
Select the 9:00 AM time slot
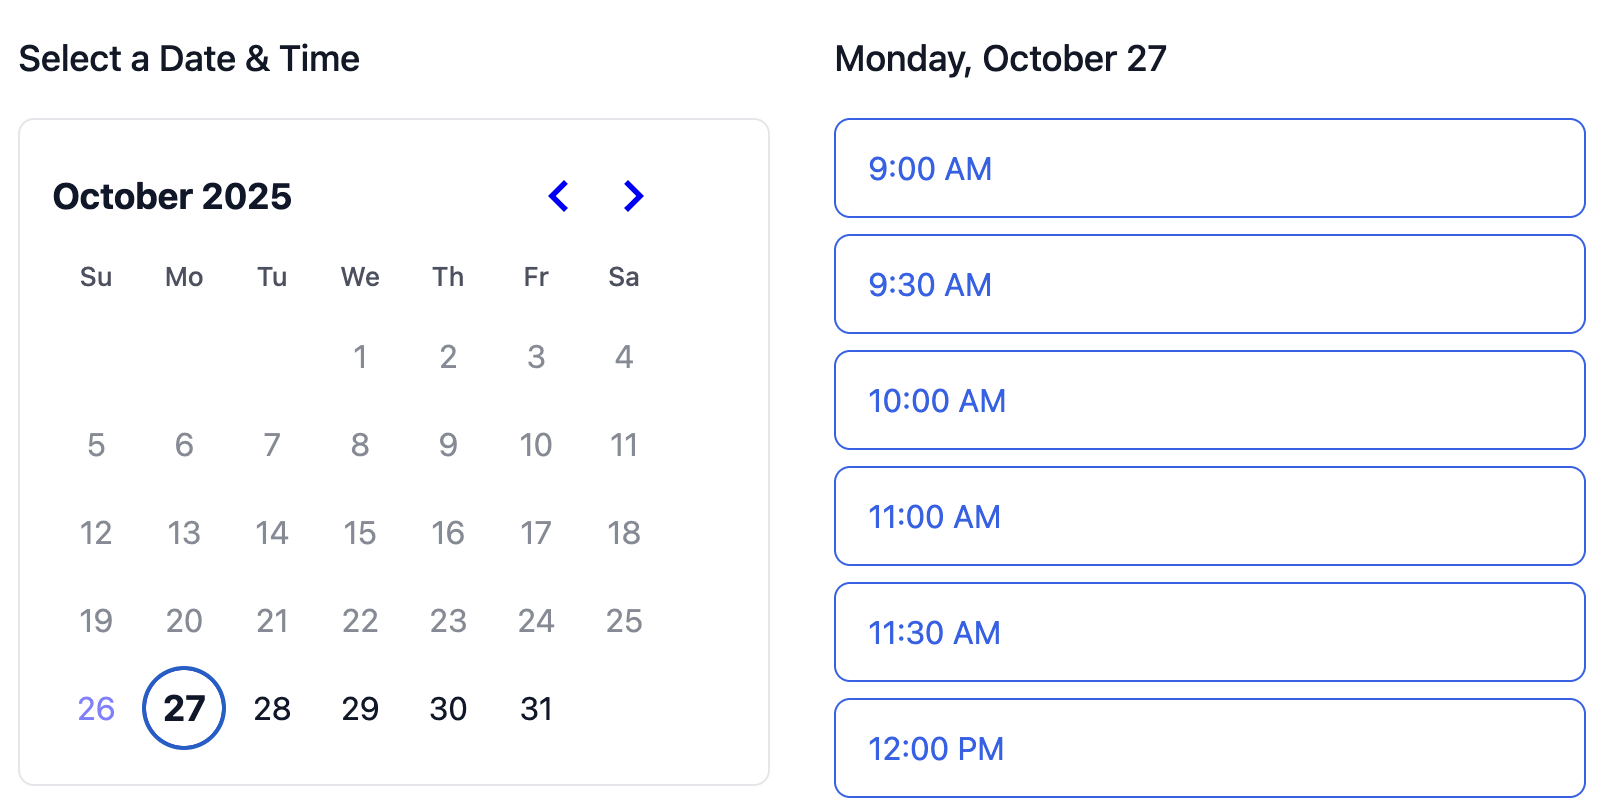pos(1209,168)
